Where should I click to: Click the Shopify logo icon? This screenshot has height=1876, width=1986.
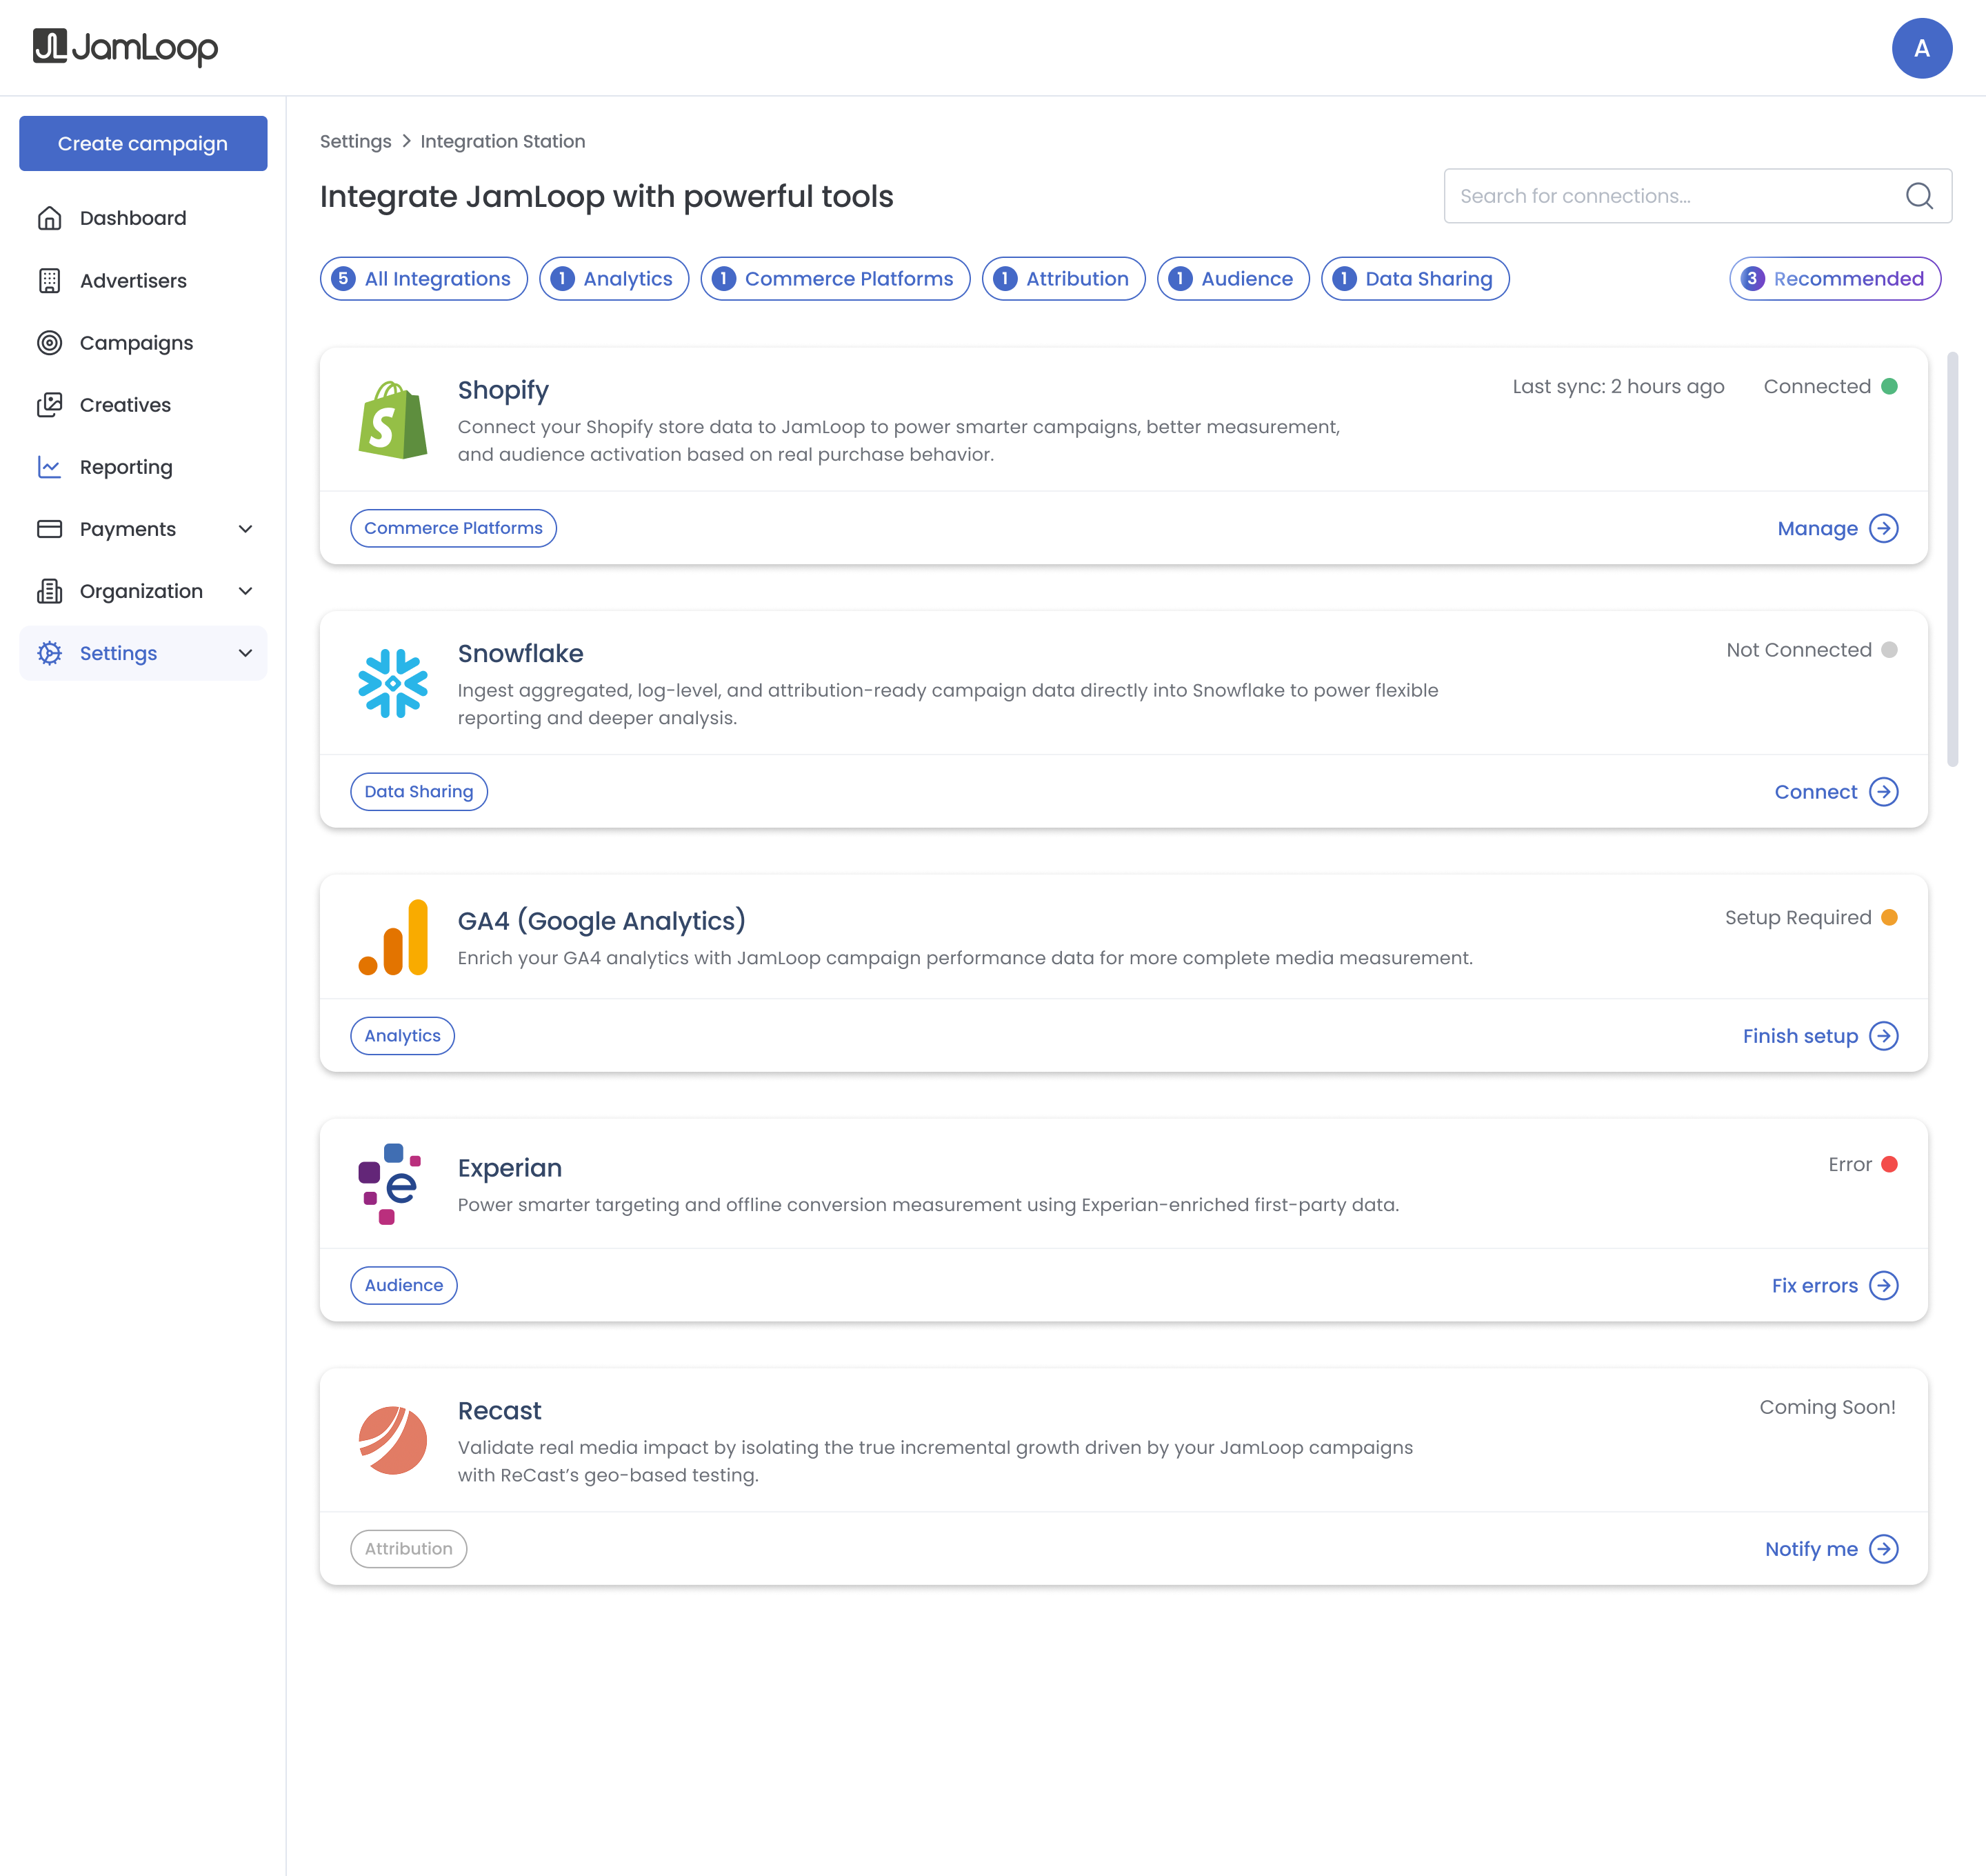(x=392, y=420)
